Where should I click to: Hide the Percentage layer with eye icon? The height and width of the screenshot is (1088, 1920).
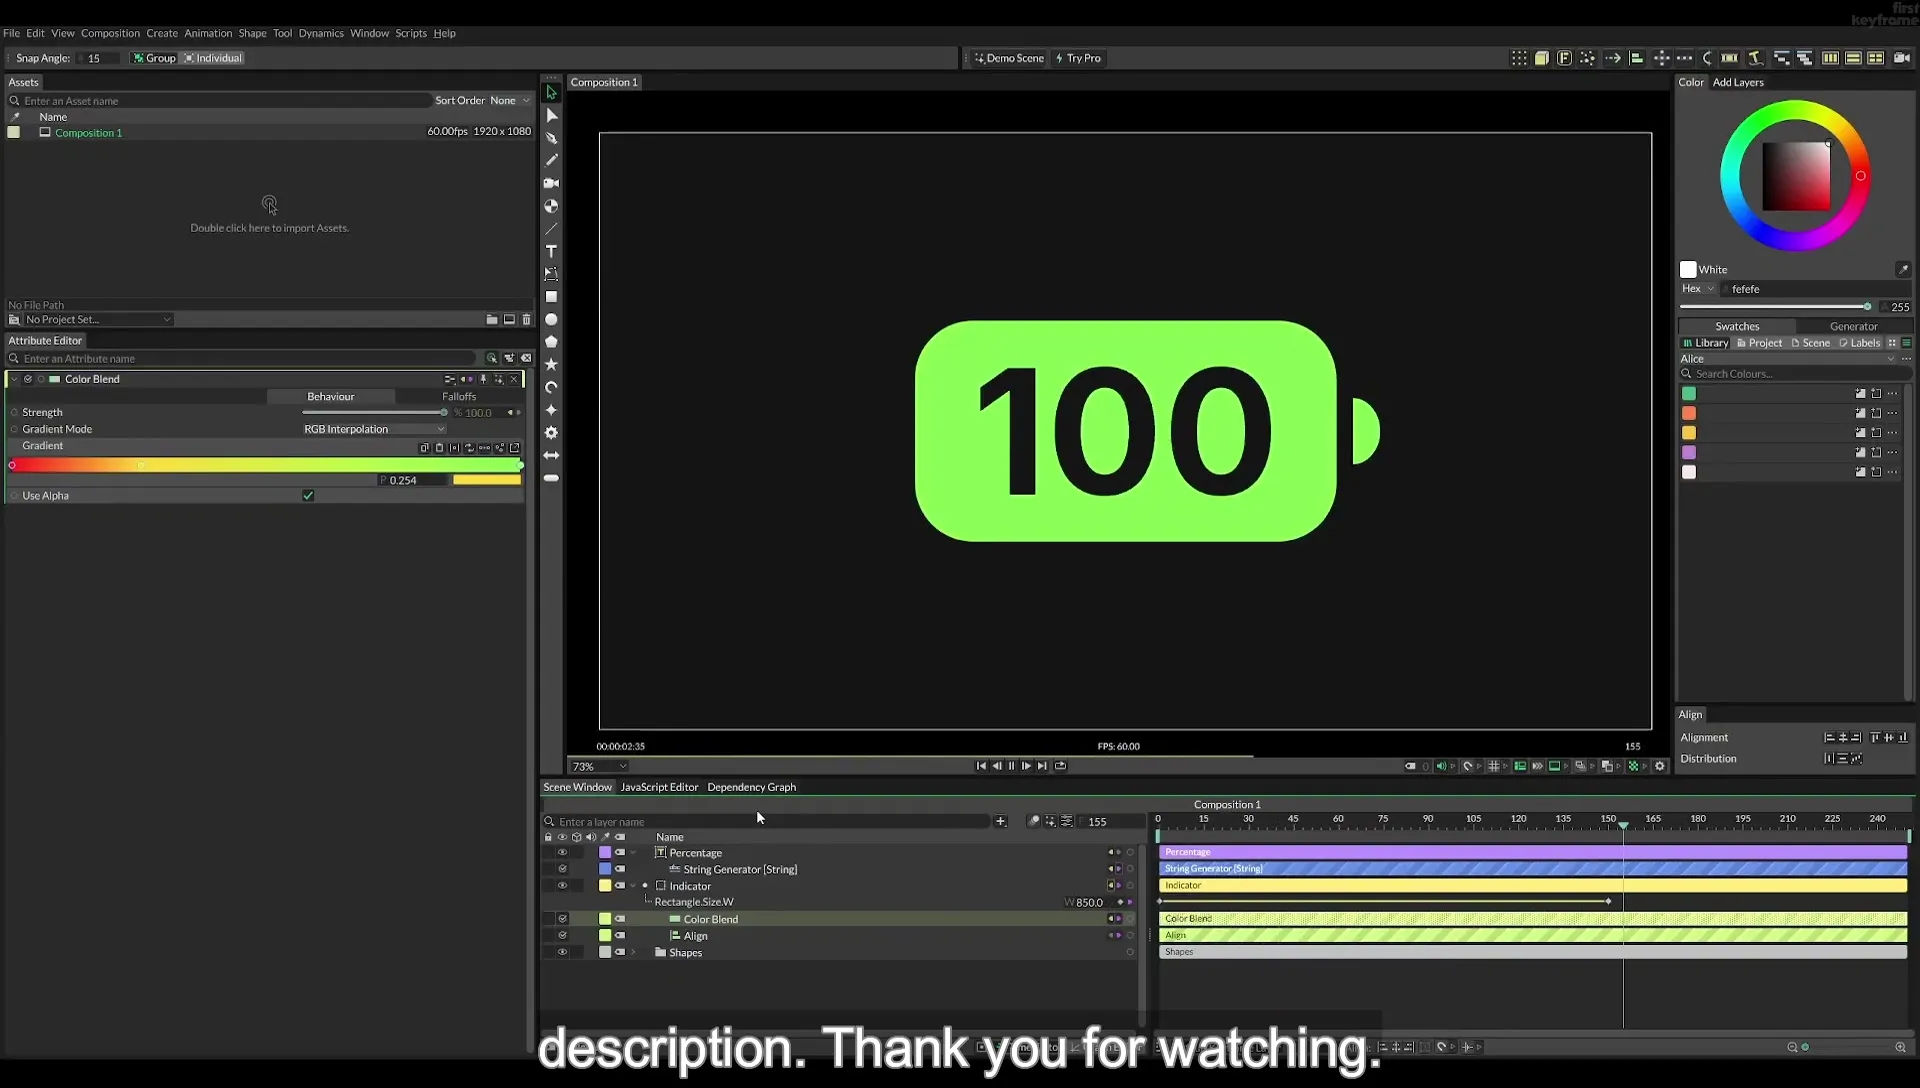[x=562, y=853]
